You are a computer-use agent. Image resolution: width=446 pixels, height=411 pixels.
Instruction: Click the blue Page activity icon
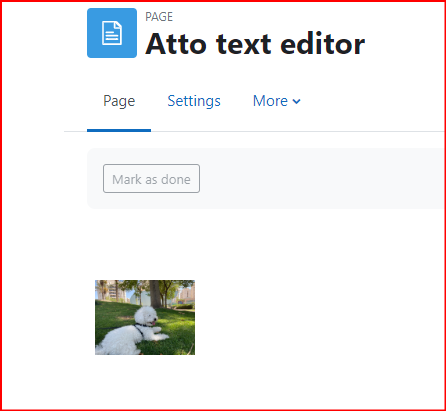pyautogui.click(x=112, y=33)
